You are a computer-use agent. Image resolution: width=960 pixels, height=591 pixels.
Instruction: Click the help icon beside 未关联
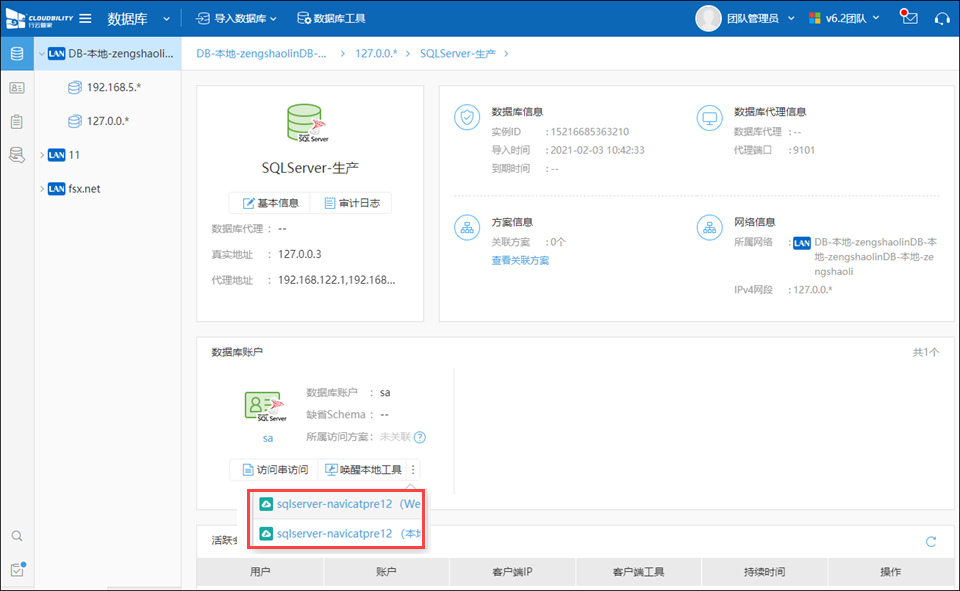[x=420, y=437]
